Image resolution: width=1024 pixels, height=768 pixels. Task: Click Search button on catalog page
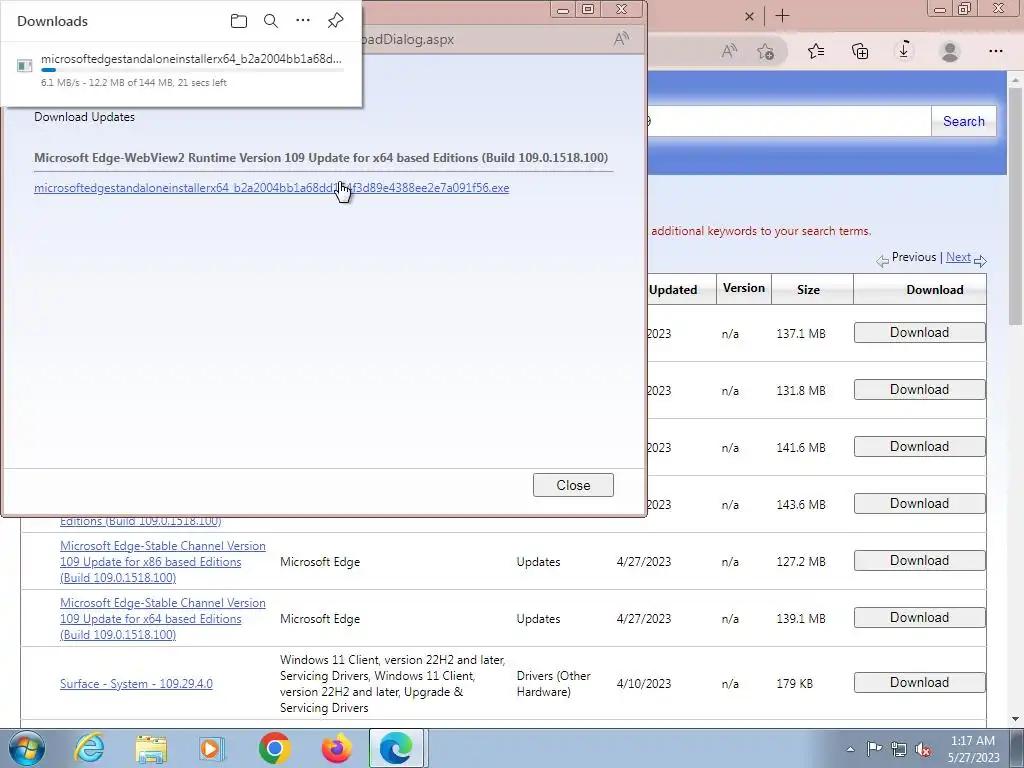point(963,121)
